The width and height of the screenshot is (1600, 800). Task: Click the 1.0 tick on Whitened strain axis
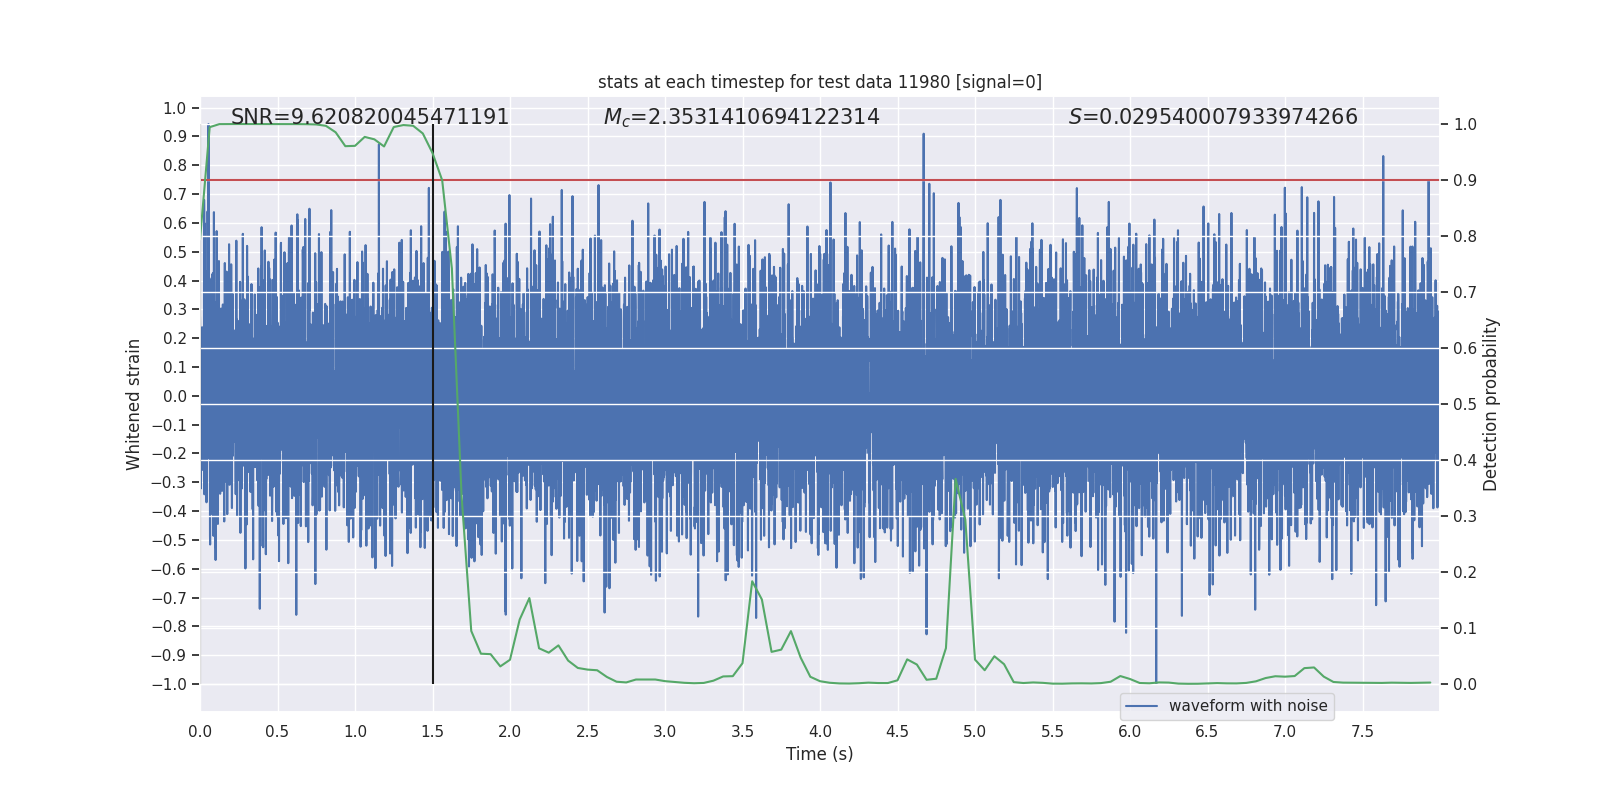pos(175,108)
